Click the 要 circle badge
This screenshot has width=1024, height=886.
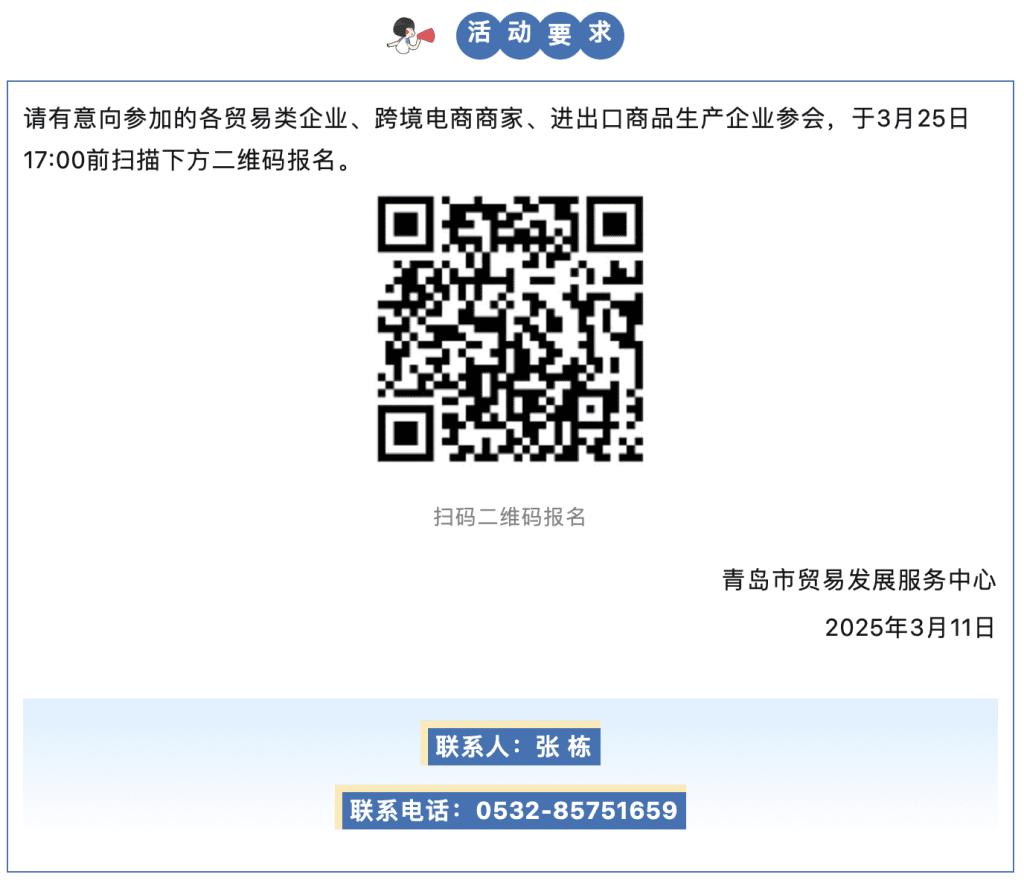click(560, 35)
